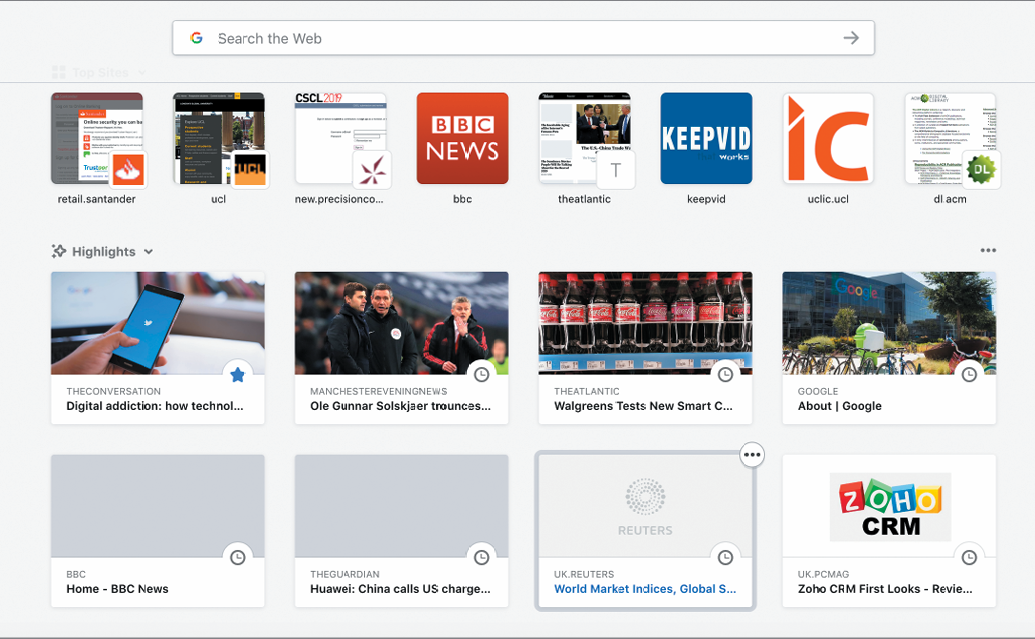Click the DL green favicon badge
Viewport: 1035px width, 639px height.
982,170
